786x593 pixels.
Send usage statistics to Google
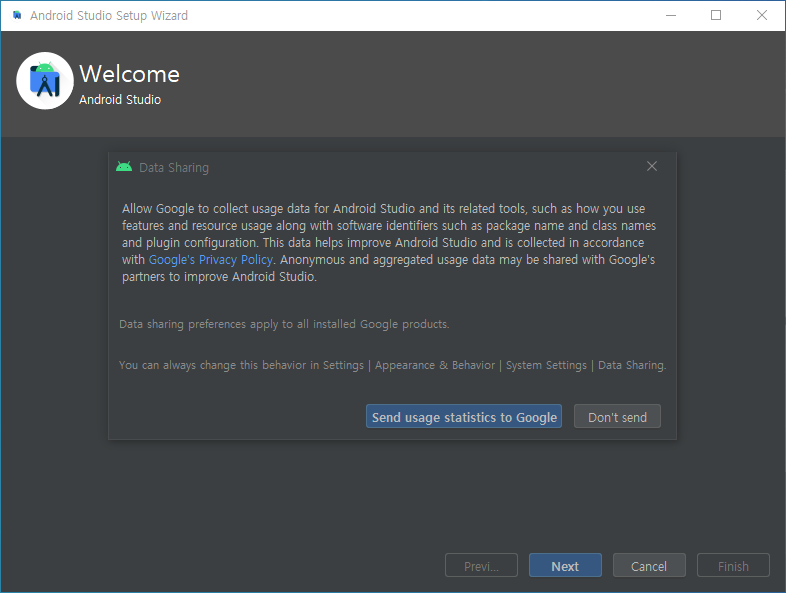[464, 417]
